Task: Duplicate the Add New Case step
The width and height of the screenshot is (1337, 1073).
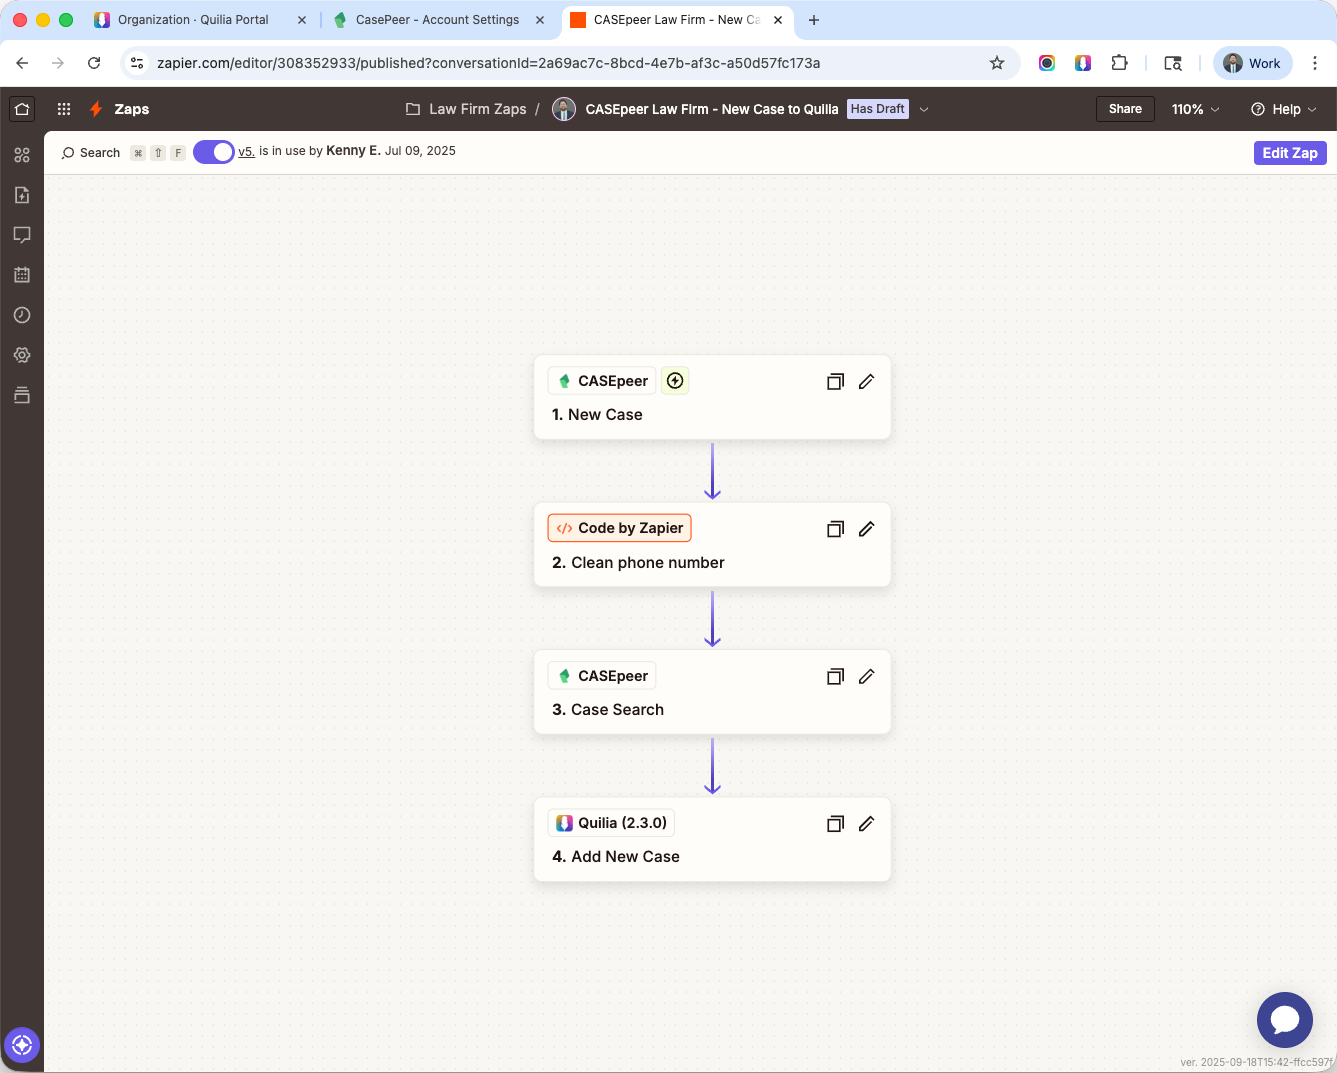Action: (x=836, y=824)
